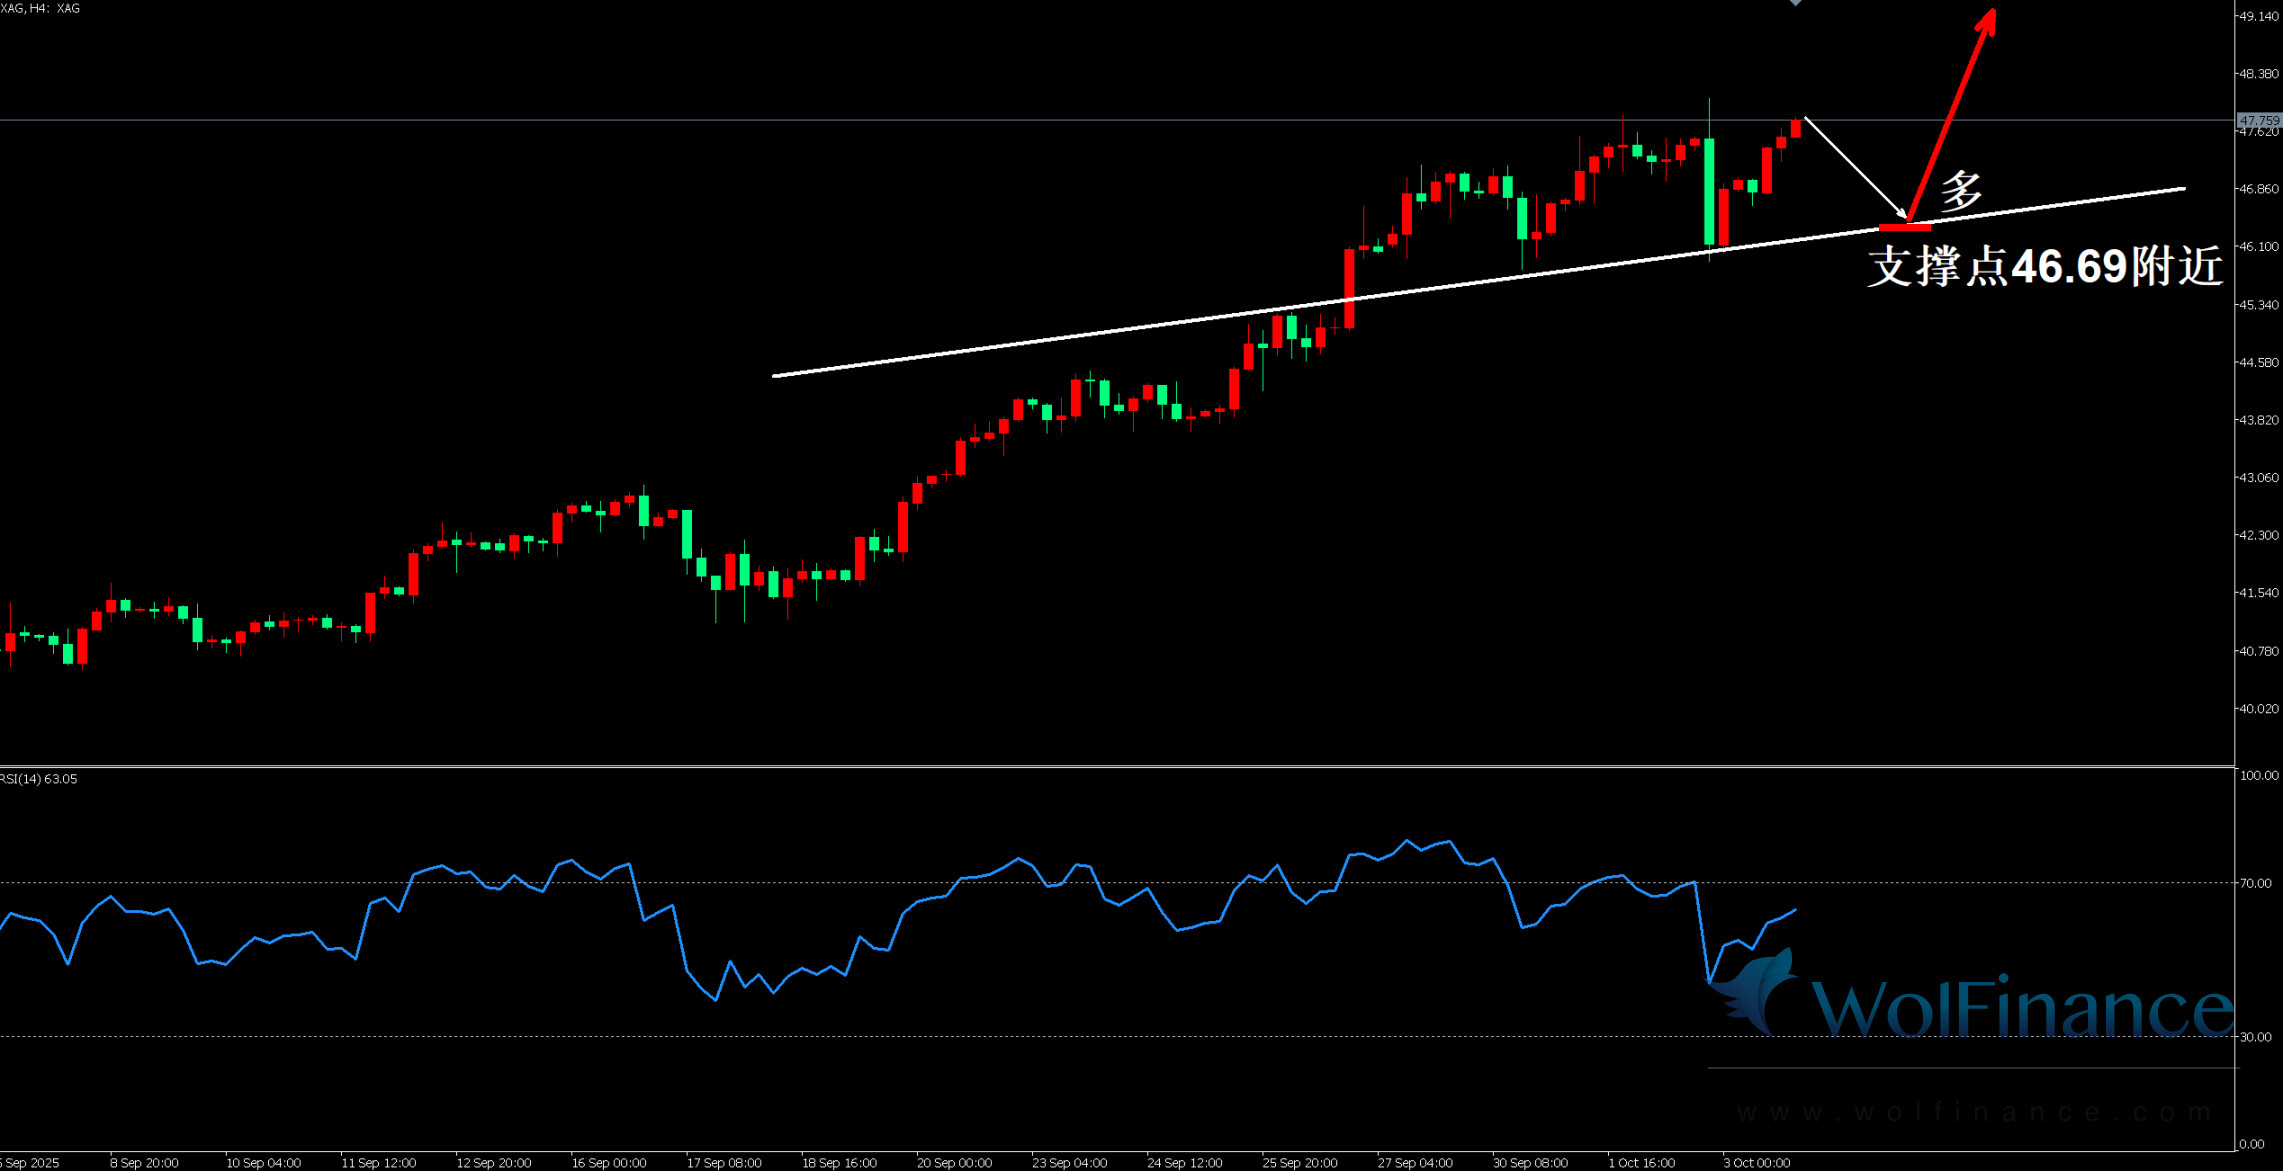Select the red horizontal support marker
Image resolution: width=2283 pixels, height=1171 pixels.
(x=1904, y=227)
